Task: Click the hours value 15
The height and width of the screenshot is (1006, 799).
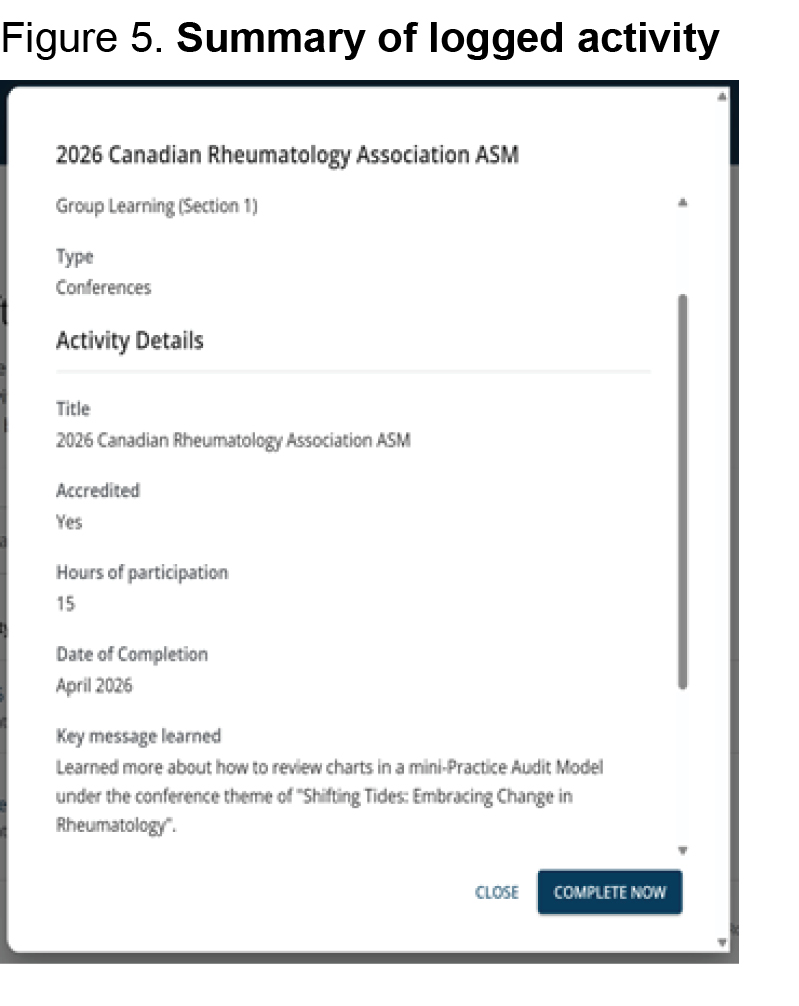Action: [x=65, y=604]
